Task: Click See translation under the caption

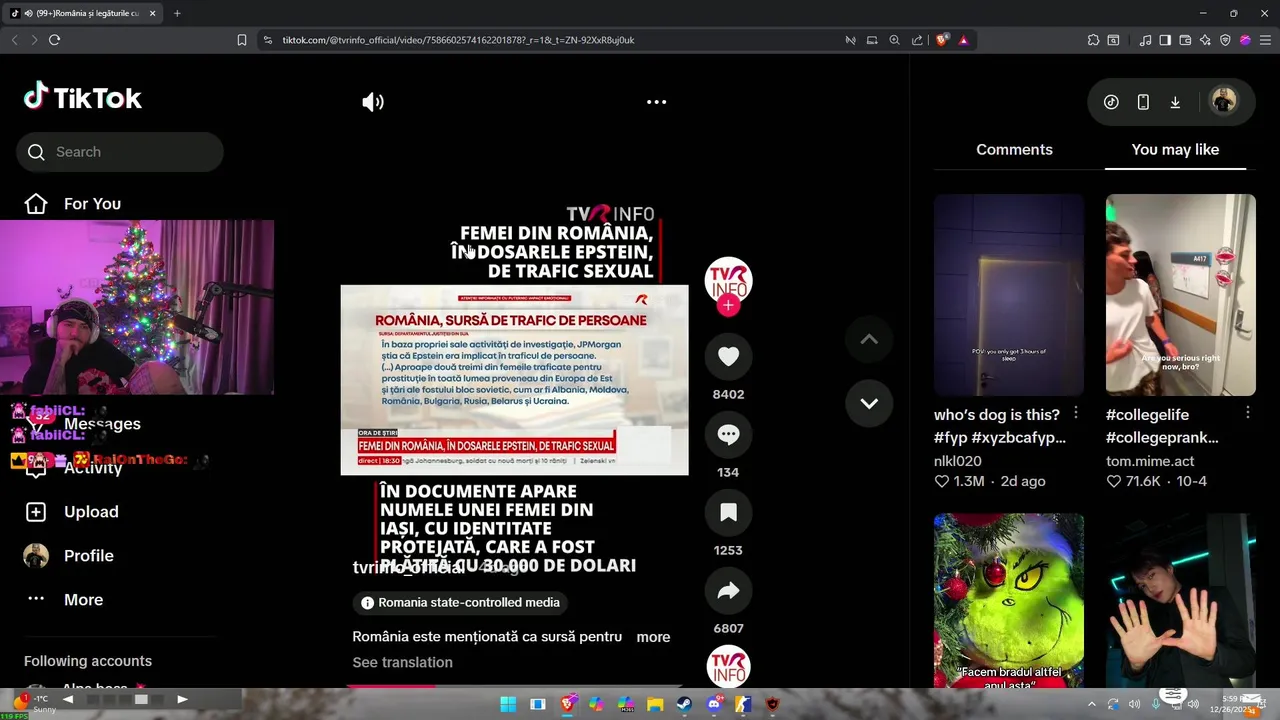Action: (x=402, y=663)
